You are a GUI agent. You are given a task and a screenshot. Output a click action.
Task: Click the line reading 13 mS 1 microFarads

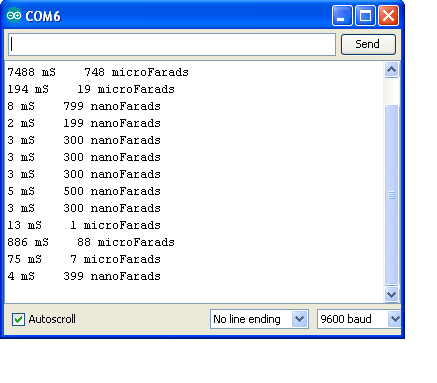[84, 225]
